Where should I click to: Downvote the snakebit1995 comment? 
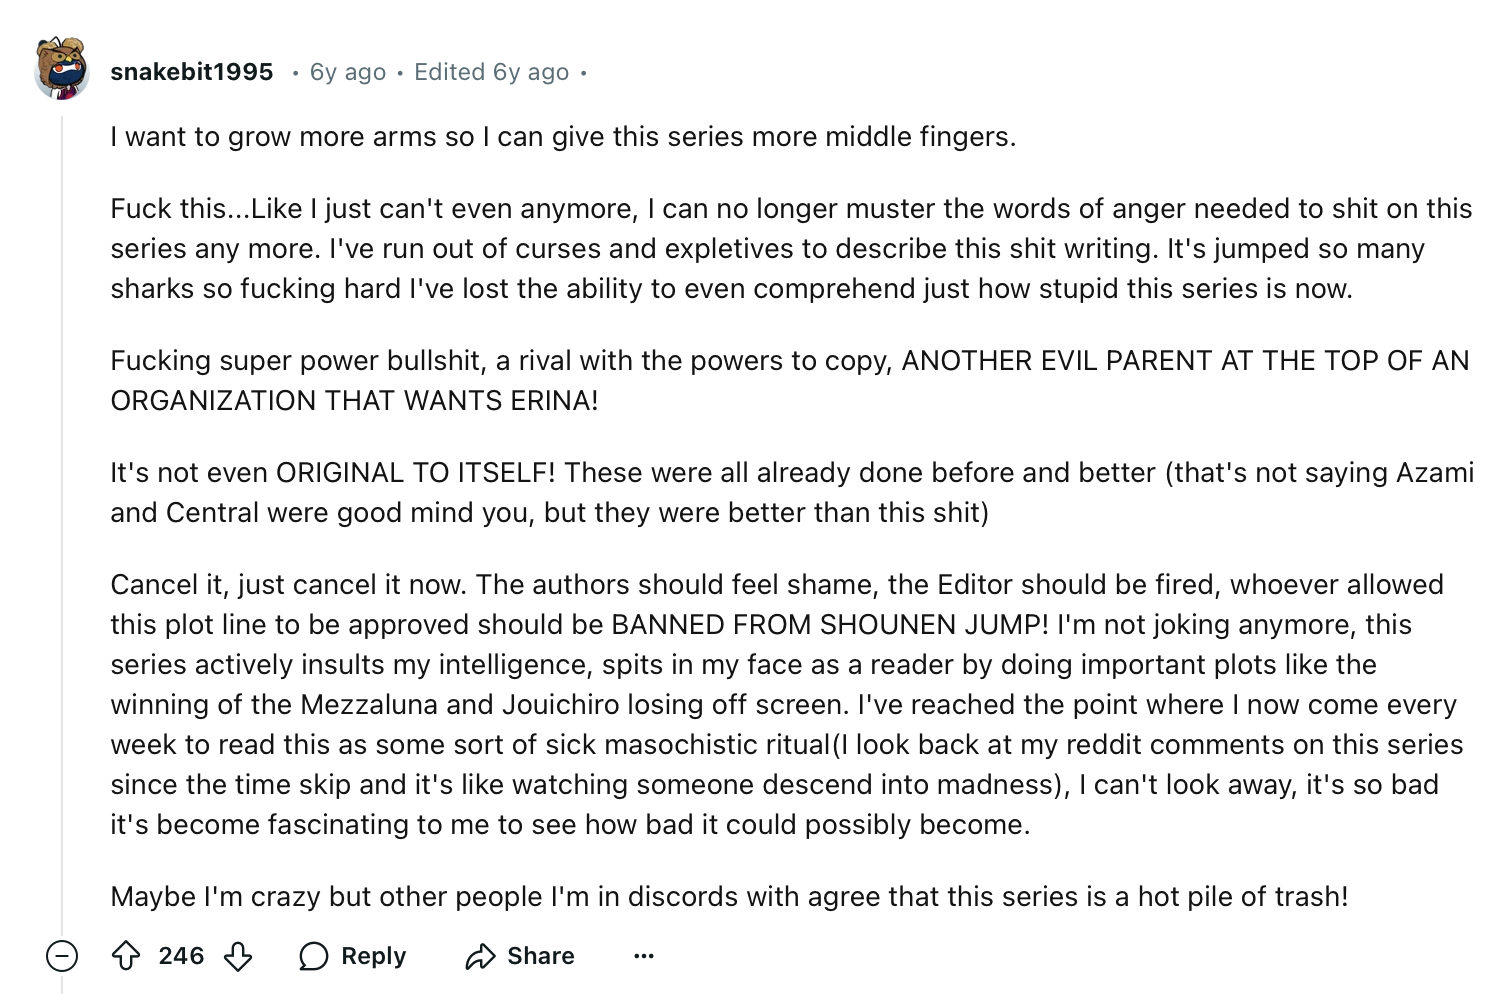point(238,957)
